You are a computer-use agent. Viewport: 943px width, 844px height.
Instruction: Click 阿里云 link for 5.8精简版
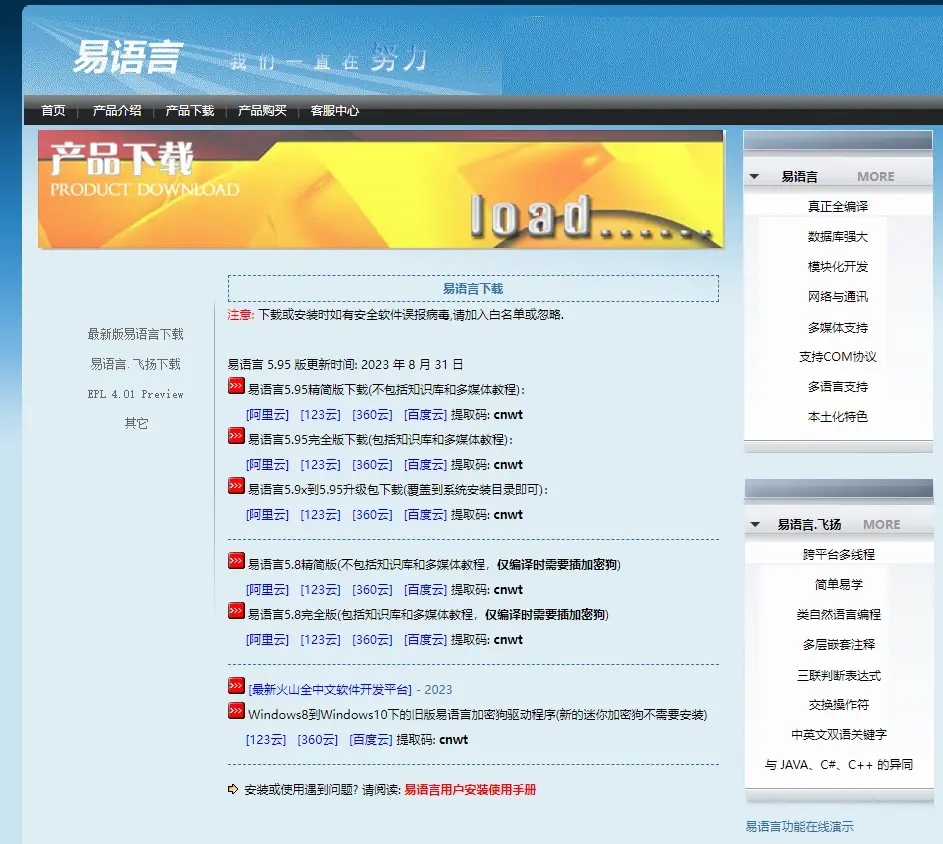(x=267, y=590)
